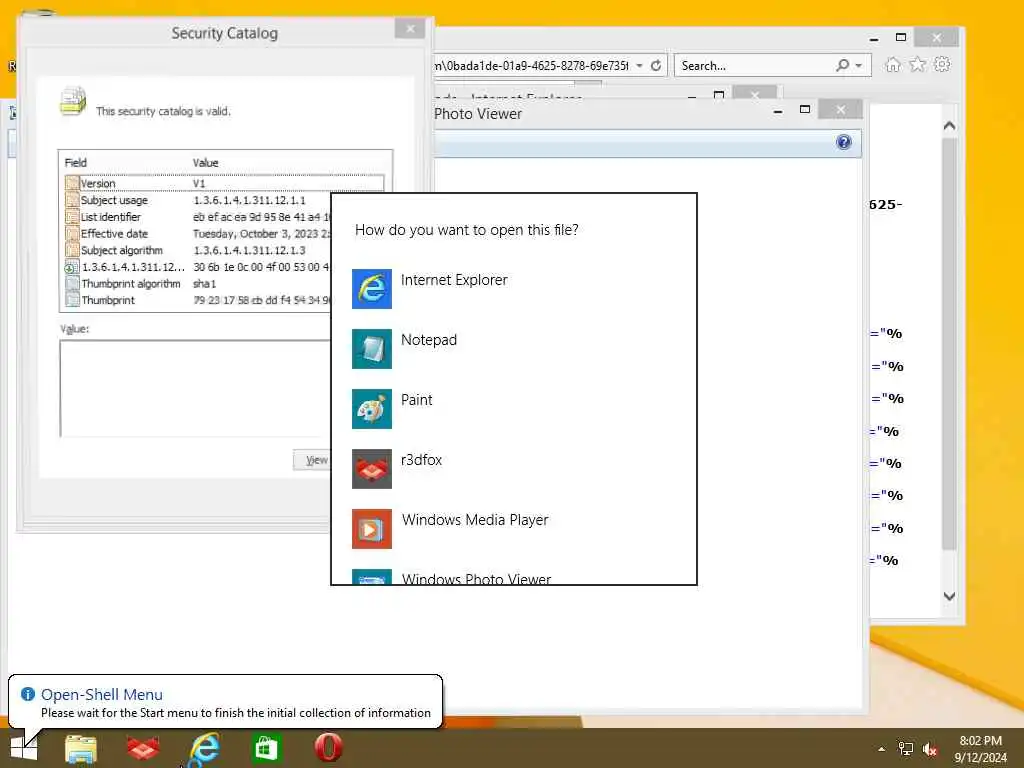
Task: Select the 1.3.6.1.4.1.311.12... field row
Action: coord(196,267)
